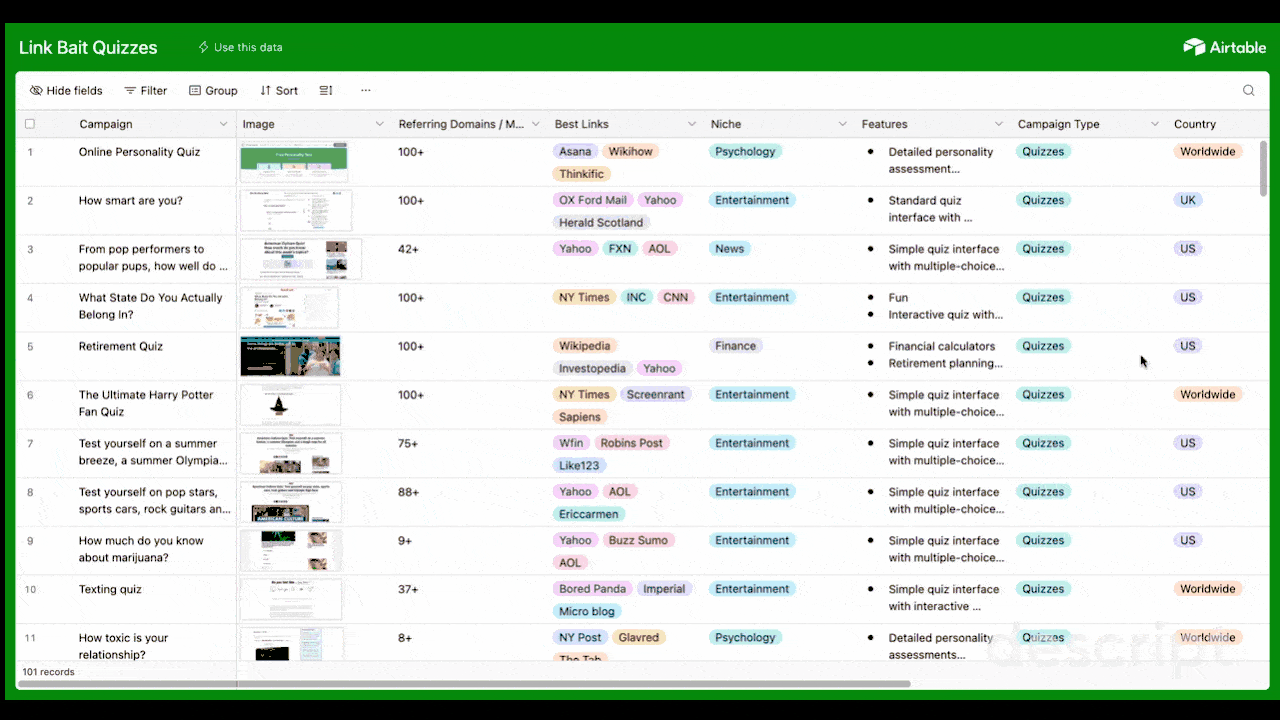1280x720 pixels.
Task: Expand the Campaign Type column dropdown
Action: tap(1154, 124)
